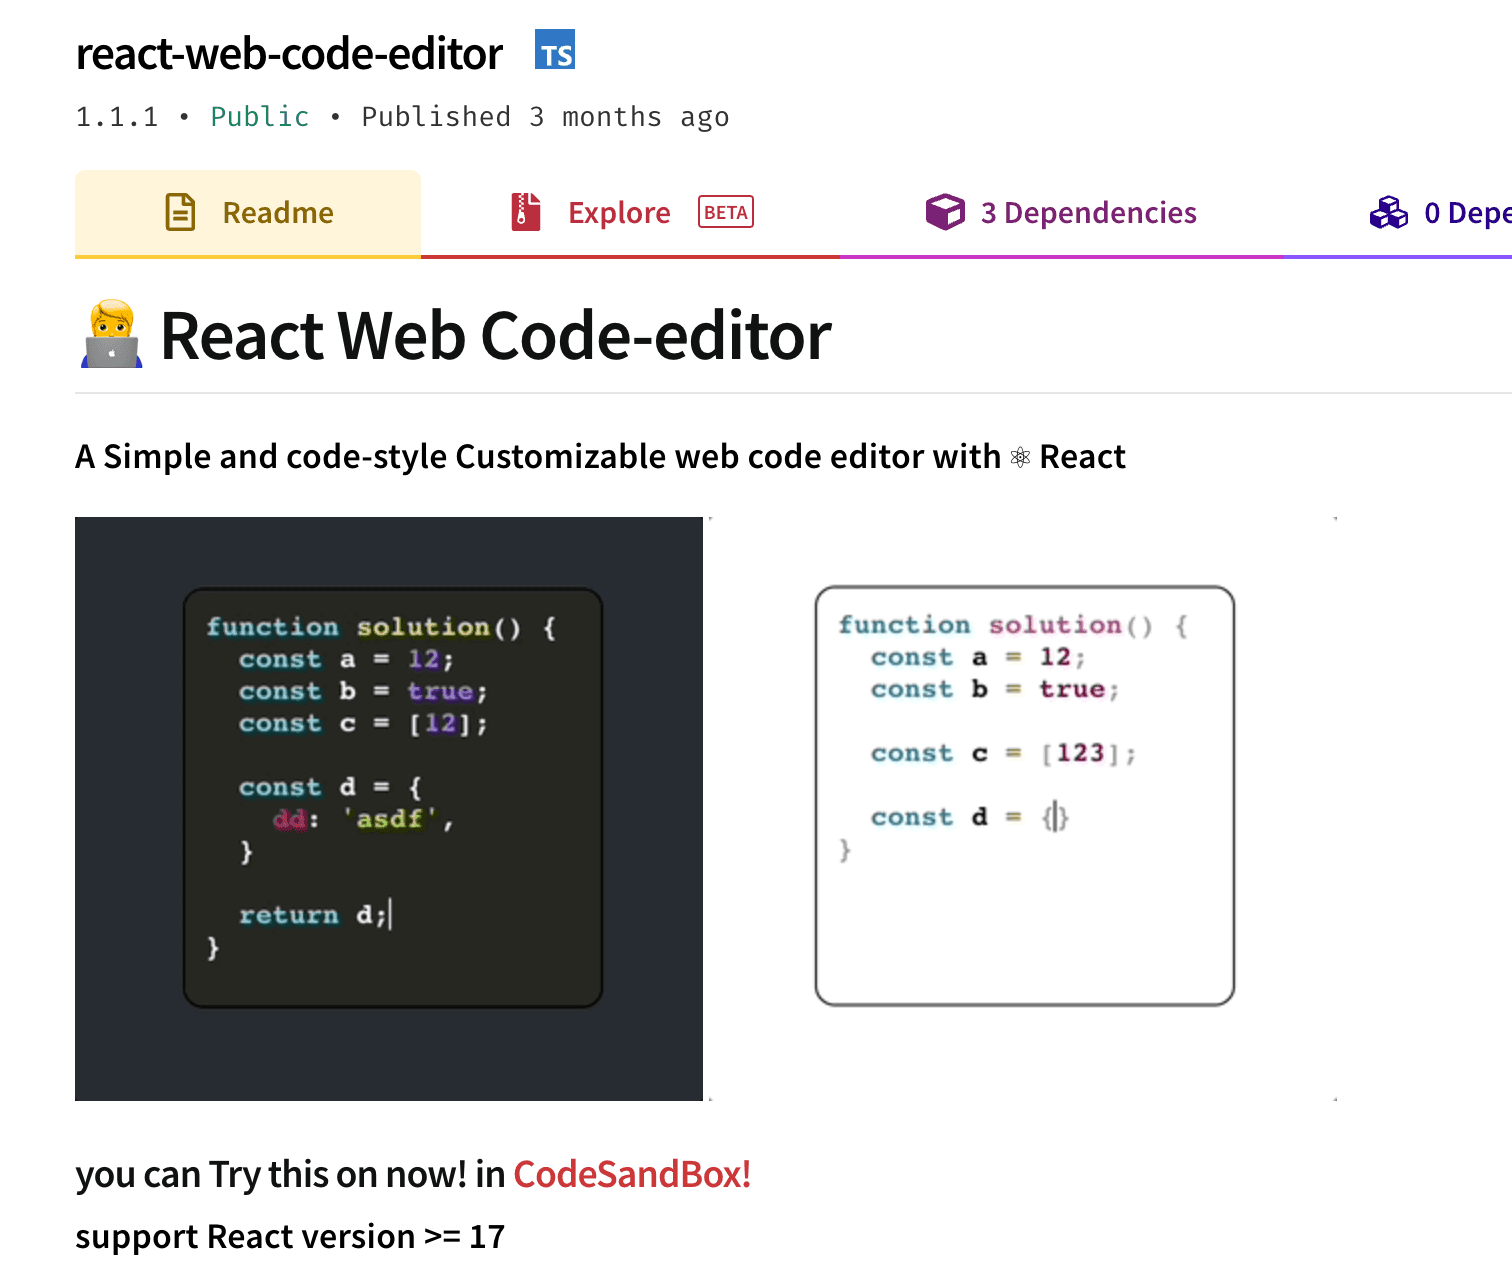The width and height of the screenshot is (1512, 1282).
Task: Click the green Public label
Action: (x=260, y=117)
